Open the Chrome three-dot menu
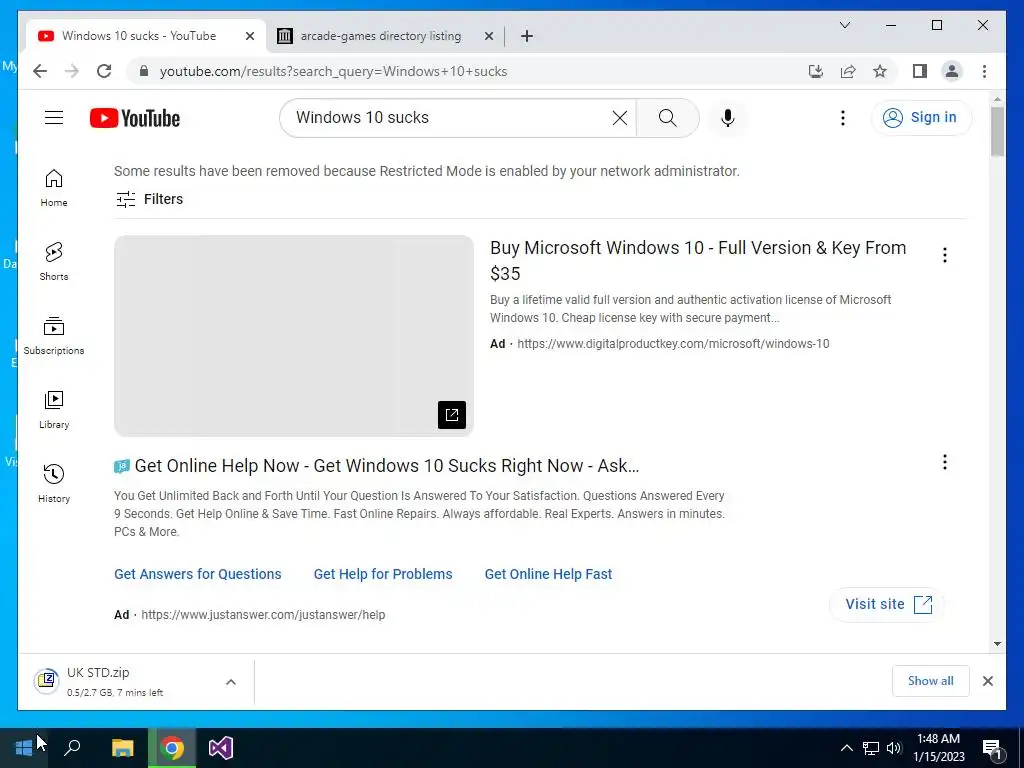The height and width of the screenshot is (768, 1024). click(x=984, y=71)
